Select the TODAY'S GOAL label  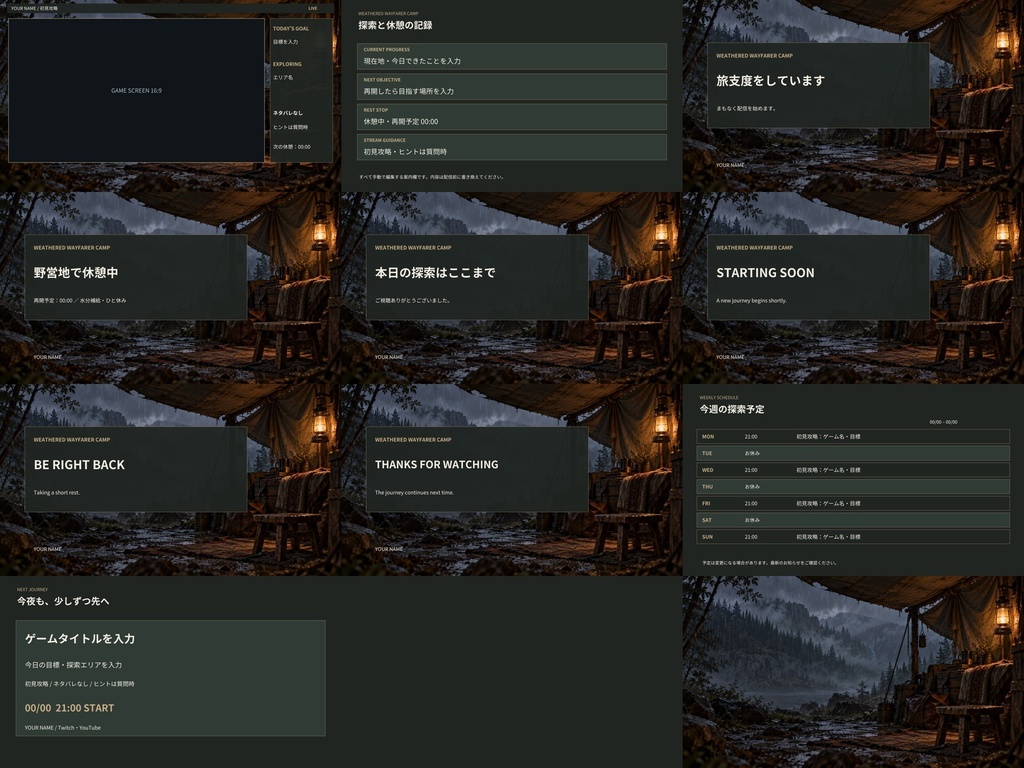(291, 29)
